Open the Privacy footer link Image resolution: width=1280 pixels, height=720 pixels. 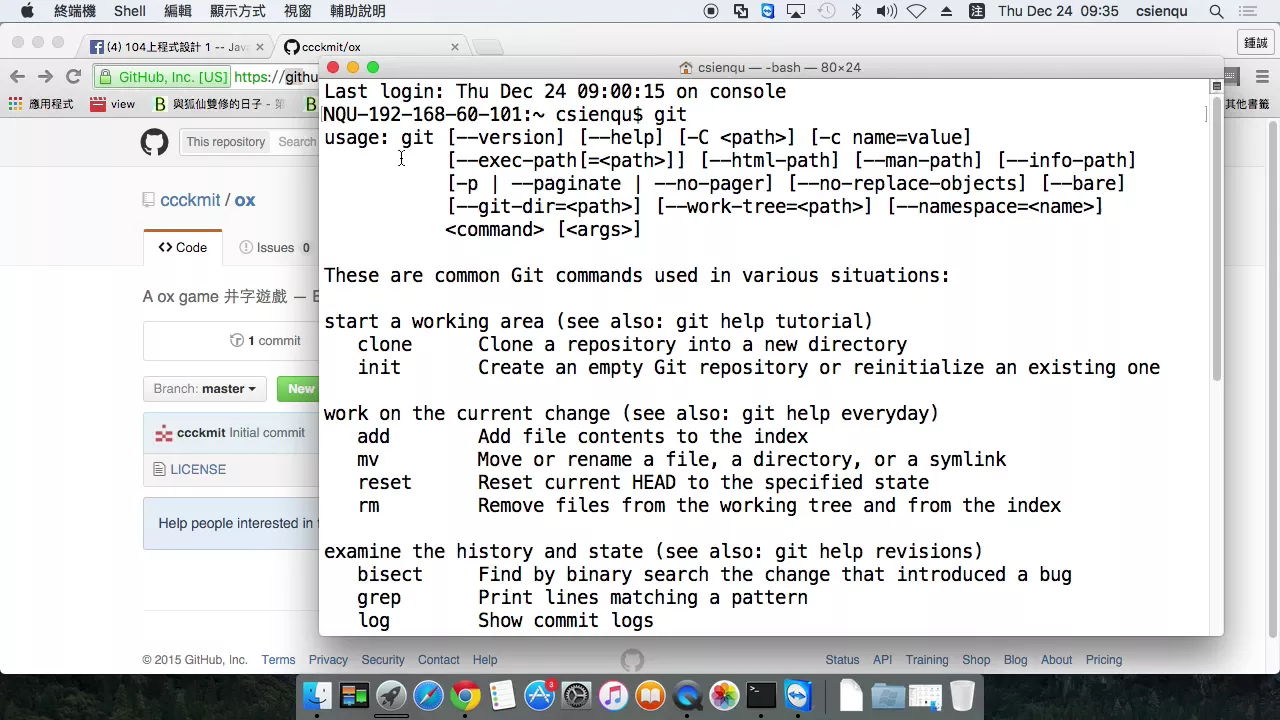[328, 660]
